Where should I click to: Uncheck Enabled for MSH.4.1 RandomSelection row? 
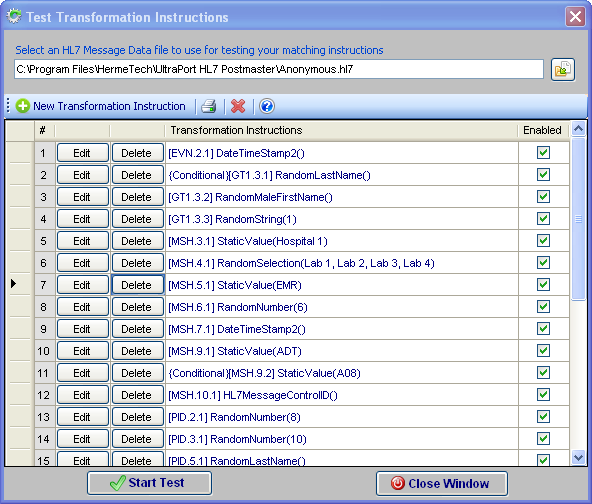tap(543, 262)
